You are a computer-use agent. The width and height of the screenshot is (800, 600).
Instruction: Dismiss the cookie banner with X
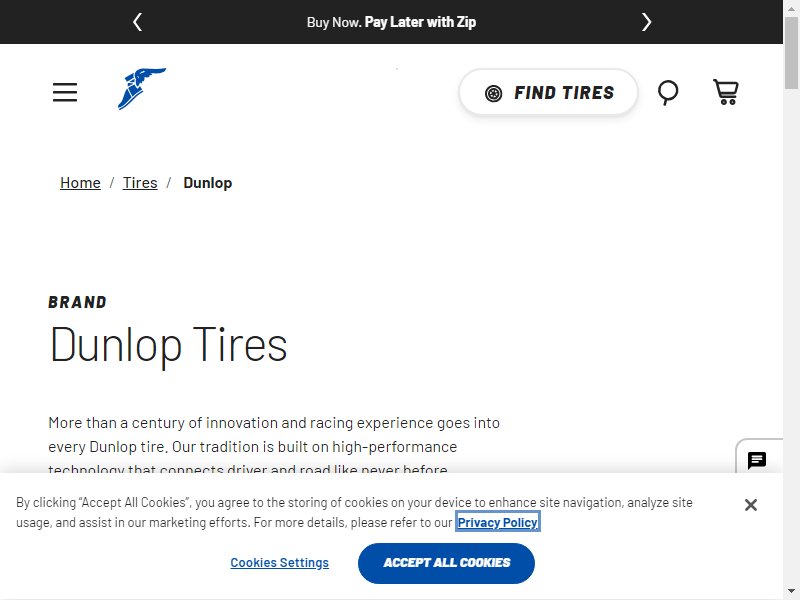pyautogui.click(x=751, y=505)
